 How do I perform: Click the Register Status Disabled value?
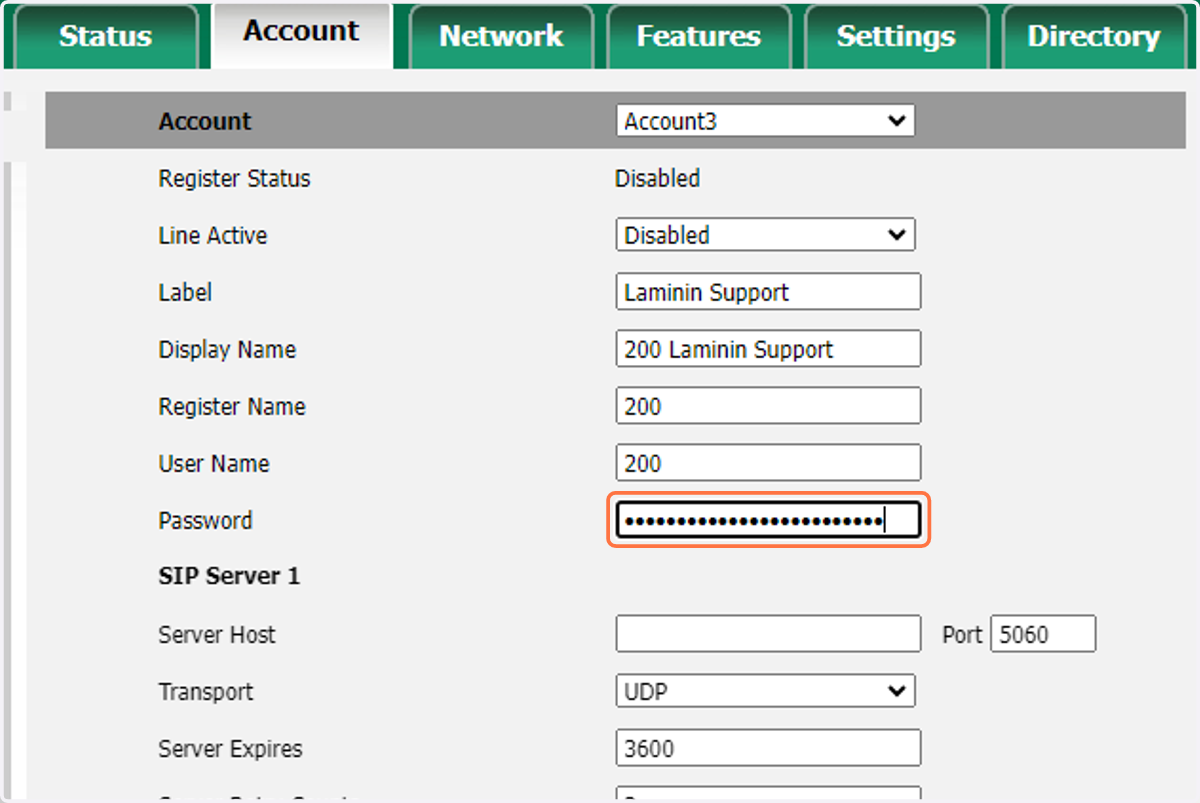657,179
